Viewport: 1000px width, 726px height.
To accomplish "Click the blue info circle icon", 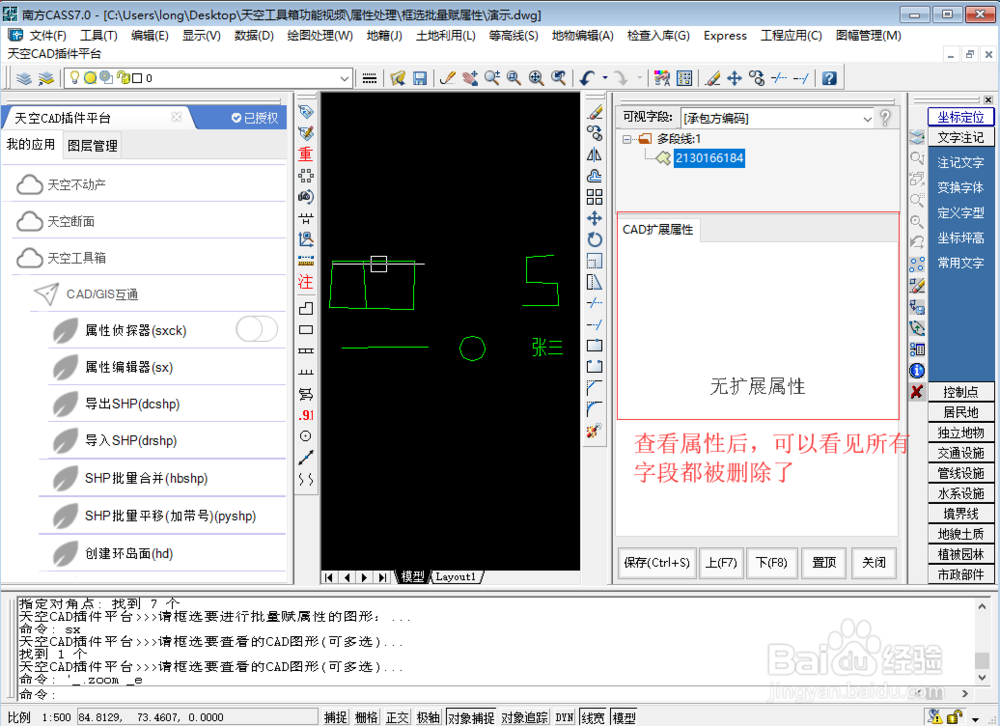I will pos(917,371).
